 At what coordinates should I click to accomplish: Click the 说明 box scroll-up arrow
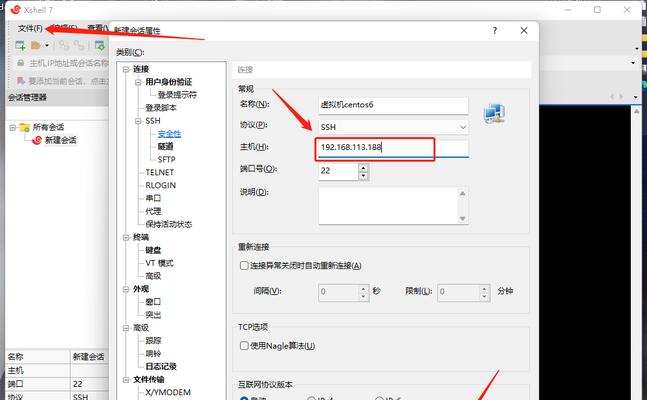pyautogui.click(x=463, y=193)
